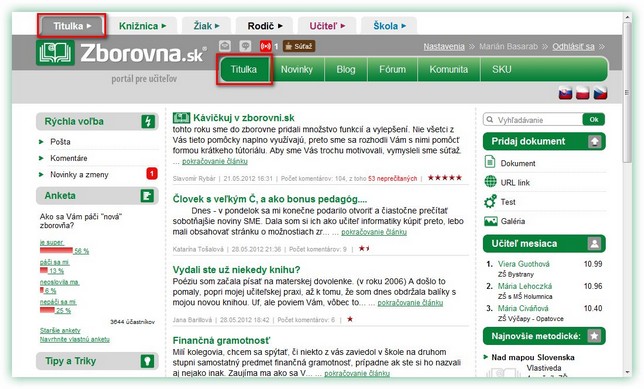Click the 25 % poll result bar

point(47,310)
